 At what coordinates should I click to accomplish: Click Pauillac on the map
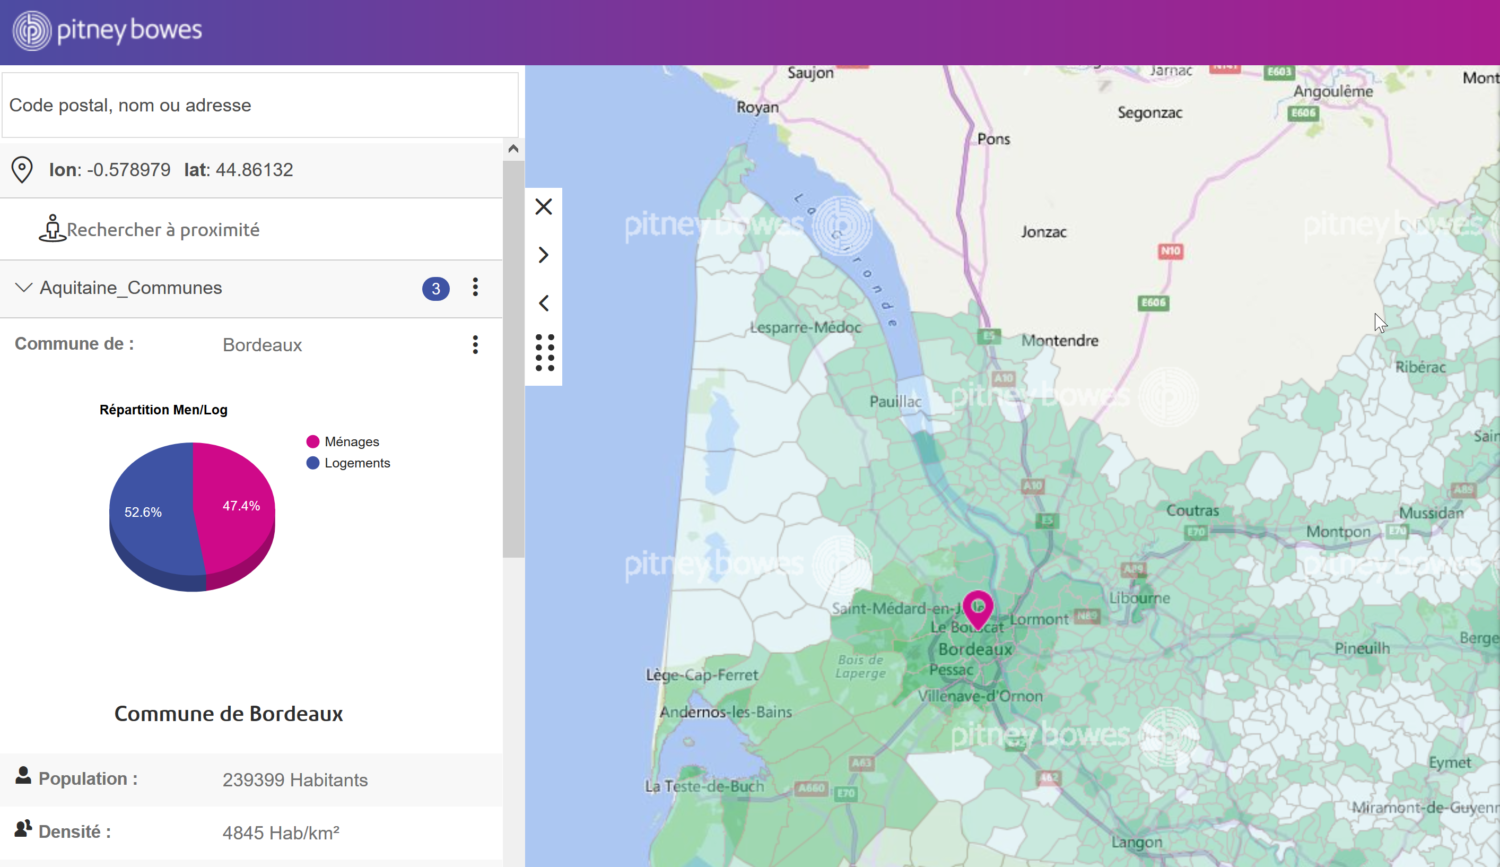point(896,402)
